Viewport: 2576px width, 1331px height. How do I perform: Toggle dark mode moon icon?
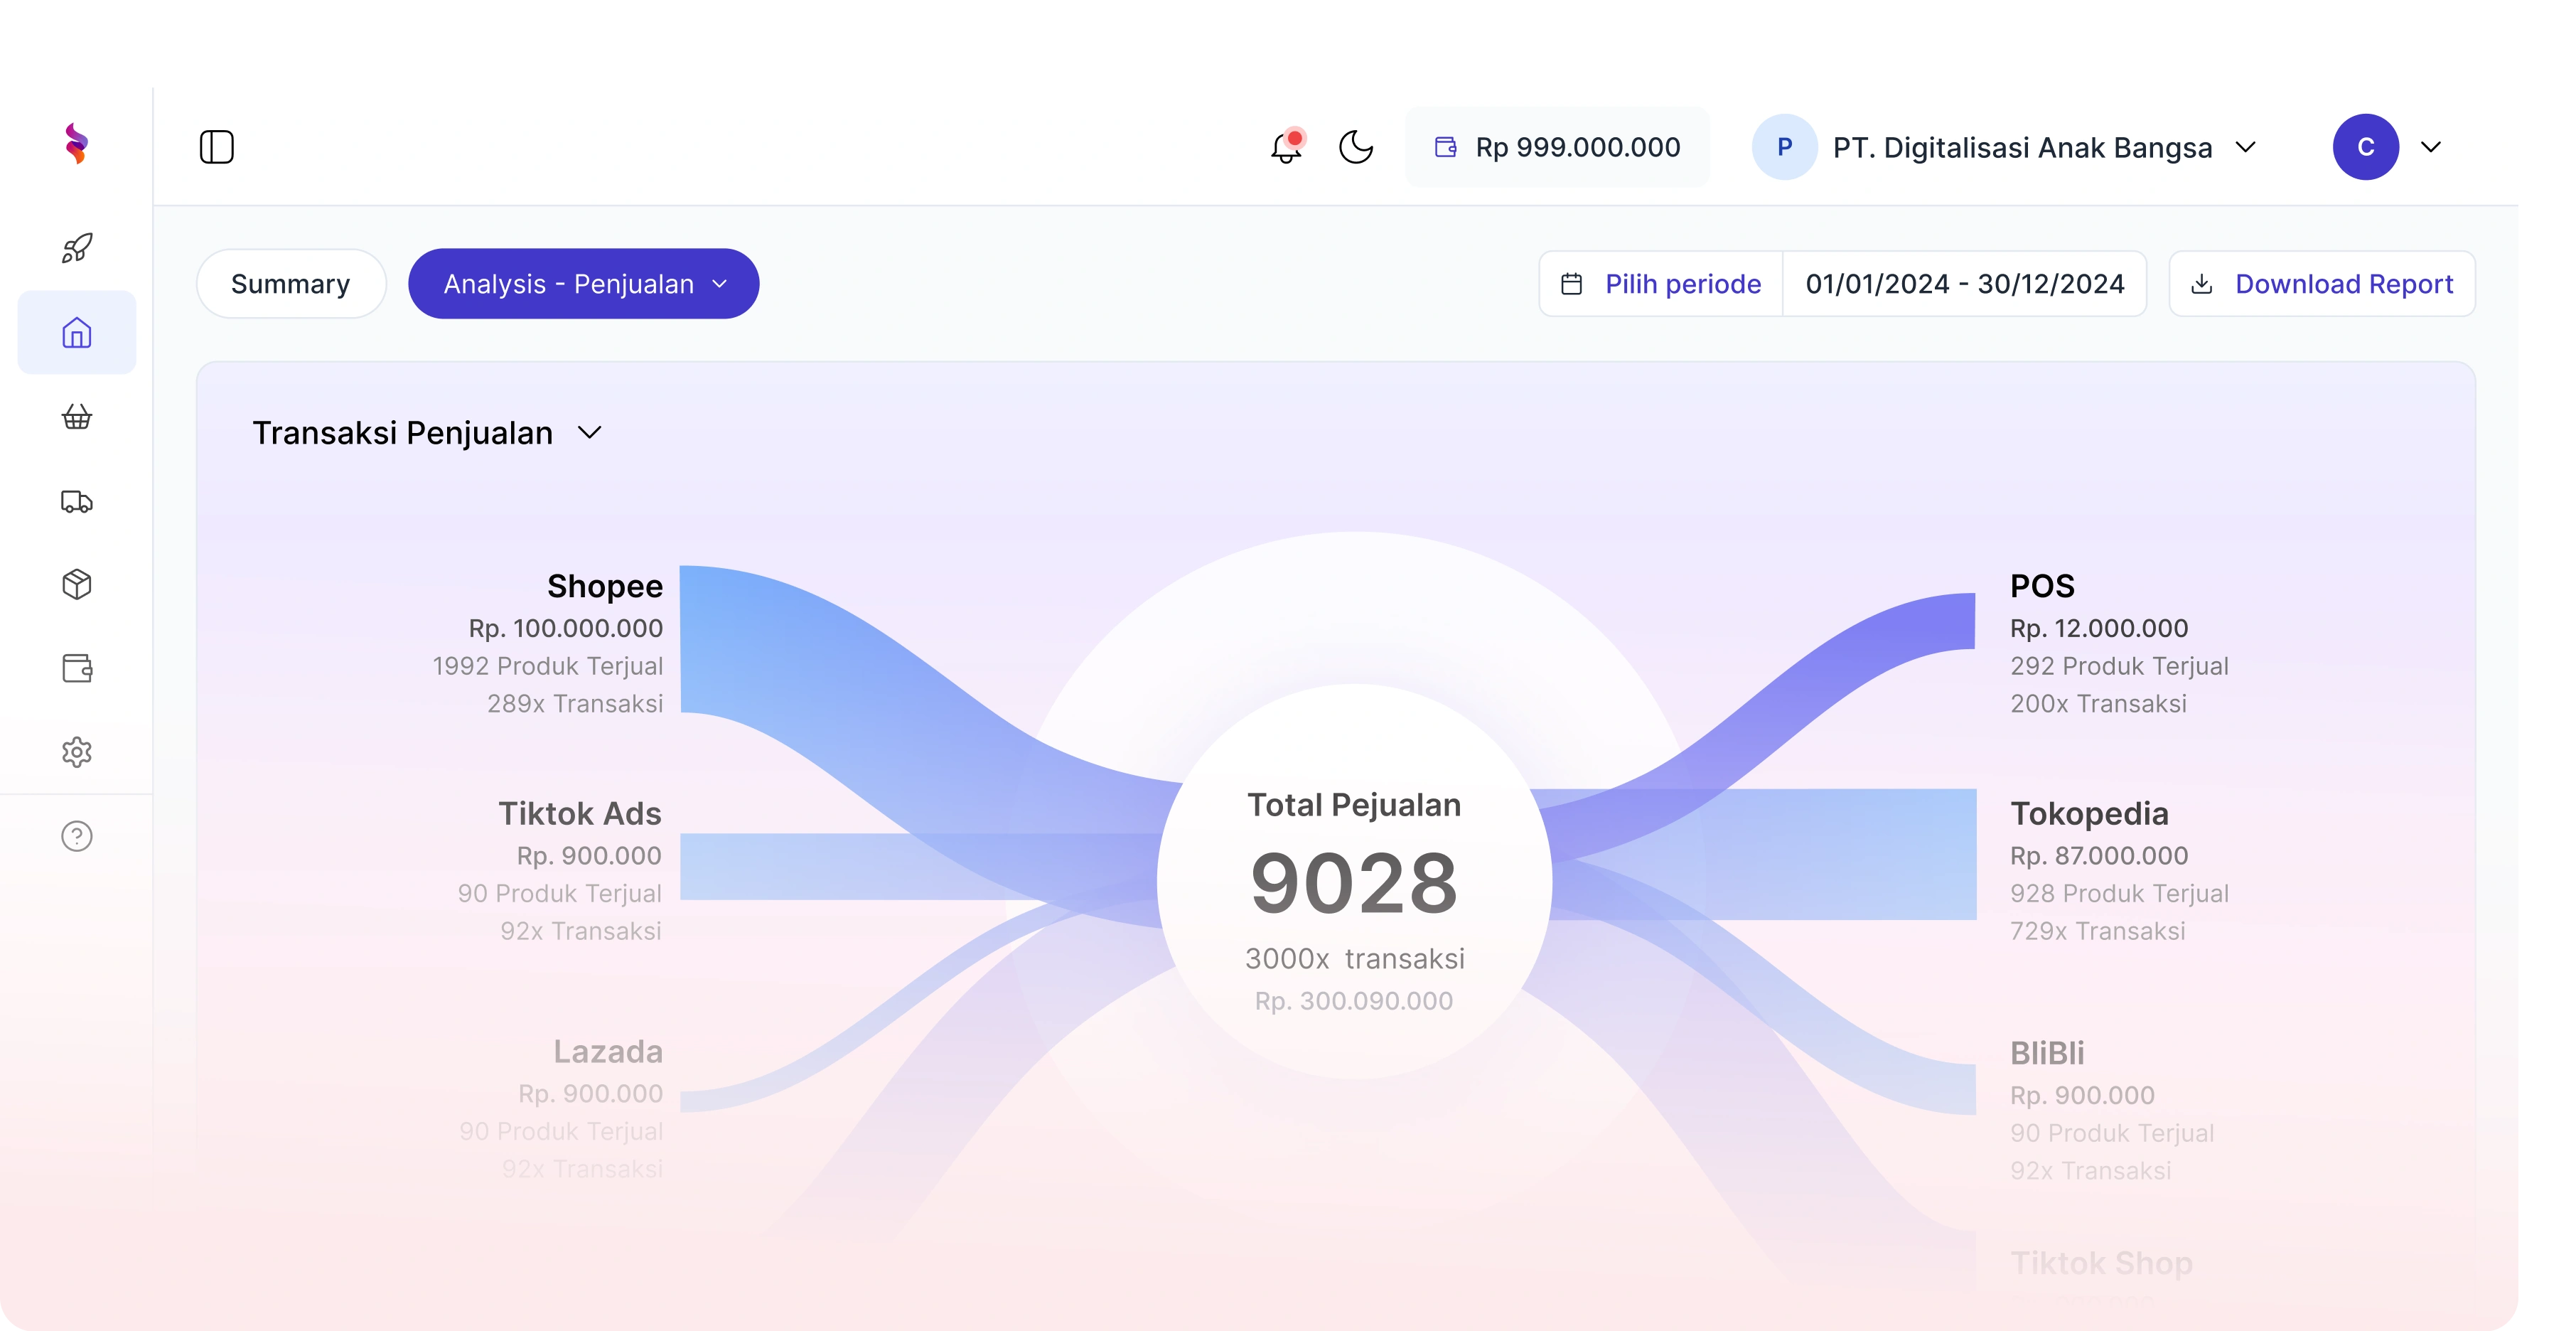tap(1356, 147)
